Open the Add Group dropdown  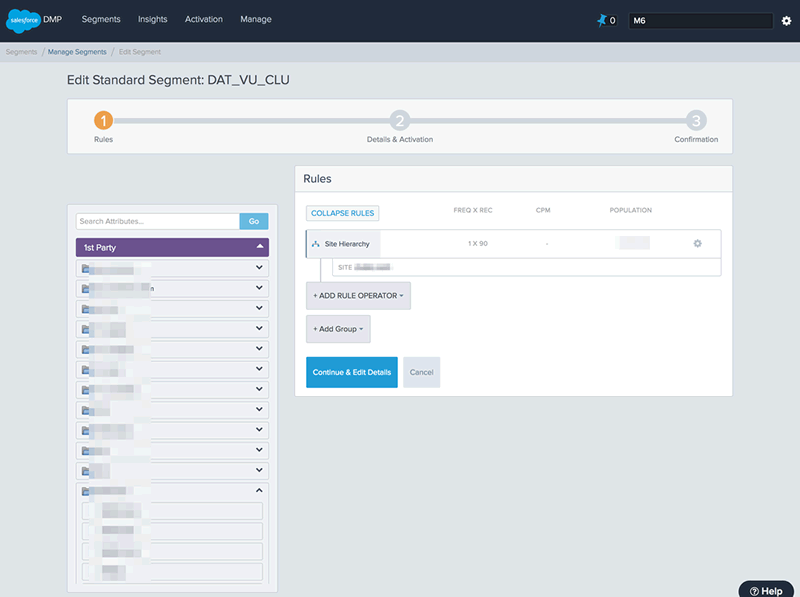(338, 328)
